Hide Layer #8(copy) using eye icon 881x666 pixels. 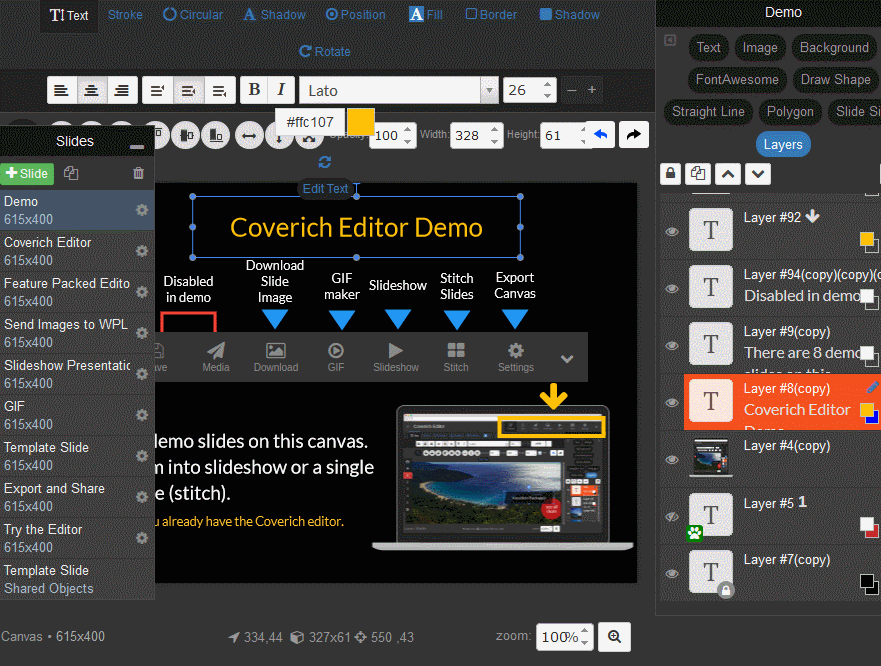coord(672,402)
